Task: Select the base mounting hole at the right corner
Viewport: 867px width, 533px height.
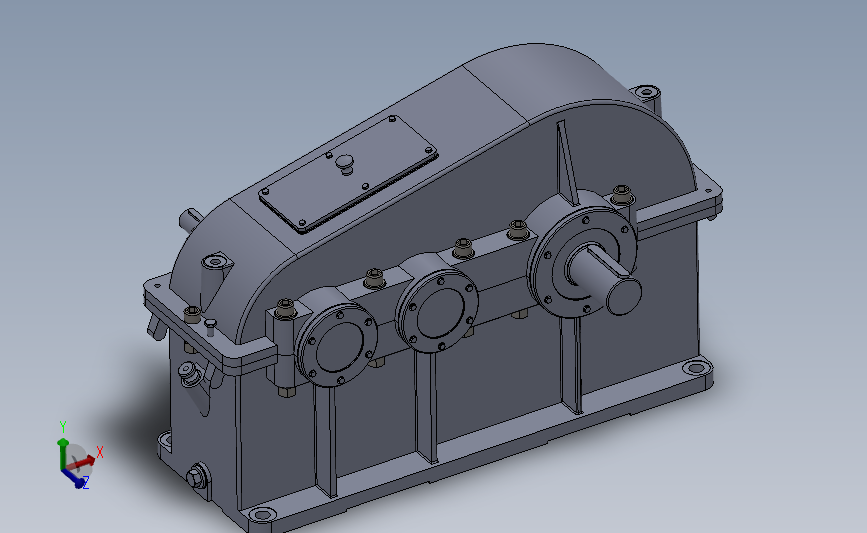Action: point(694,368)
